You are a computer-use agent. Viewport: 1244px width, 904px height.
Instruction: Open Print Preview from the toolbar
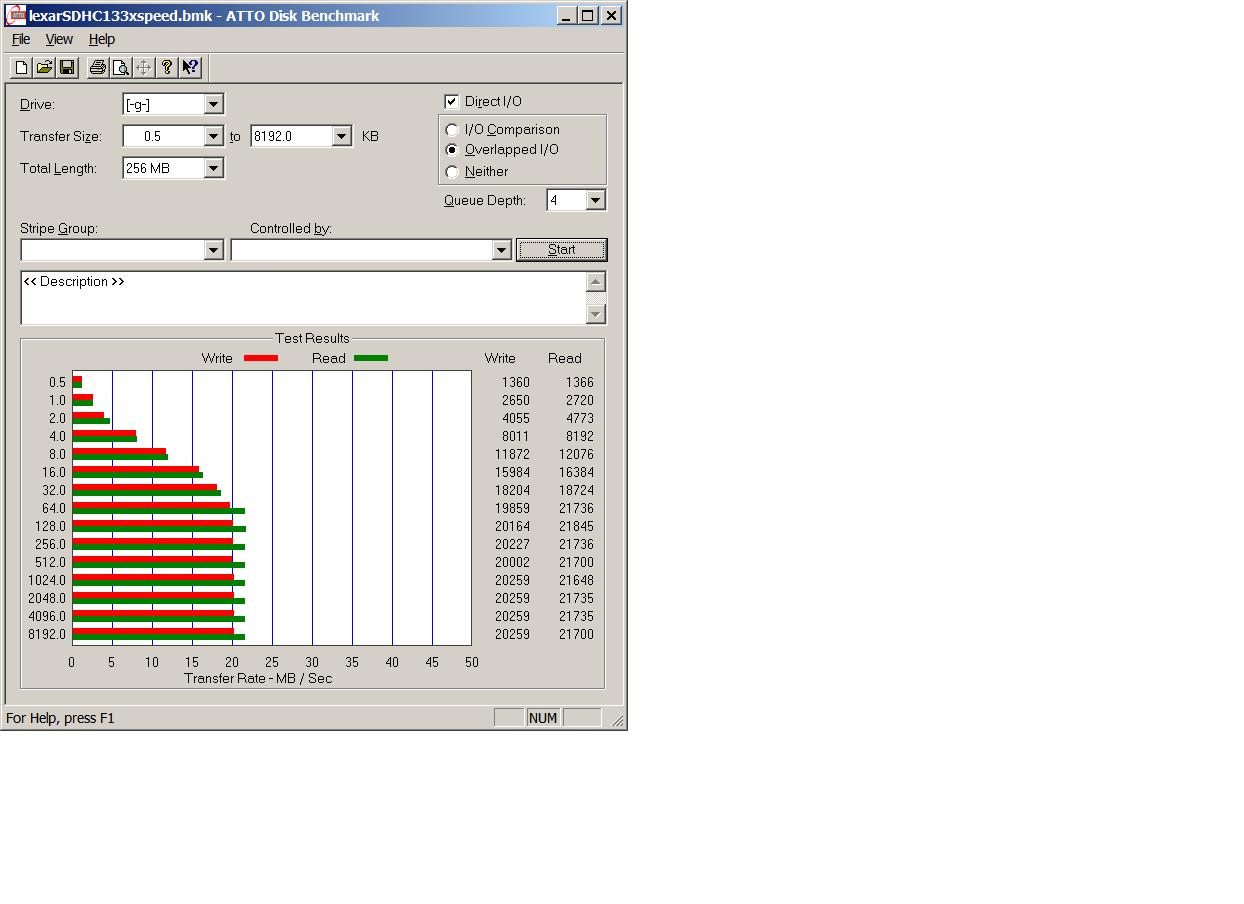(120, 67)
